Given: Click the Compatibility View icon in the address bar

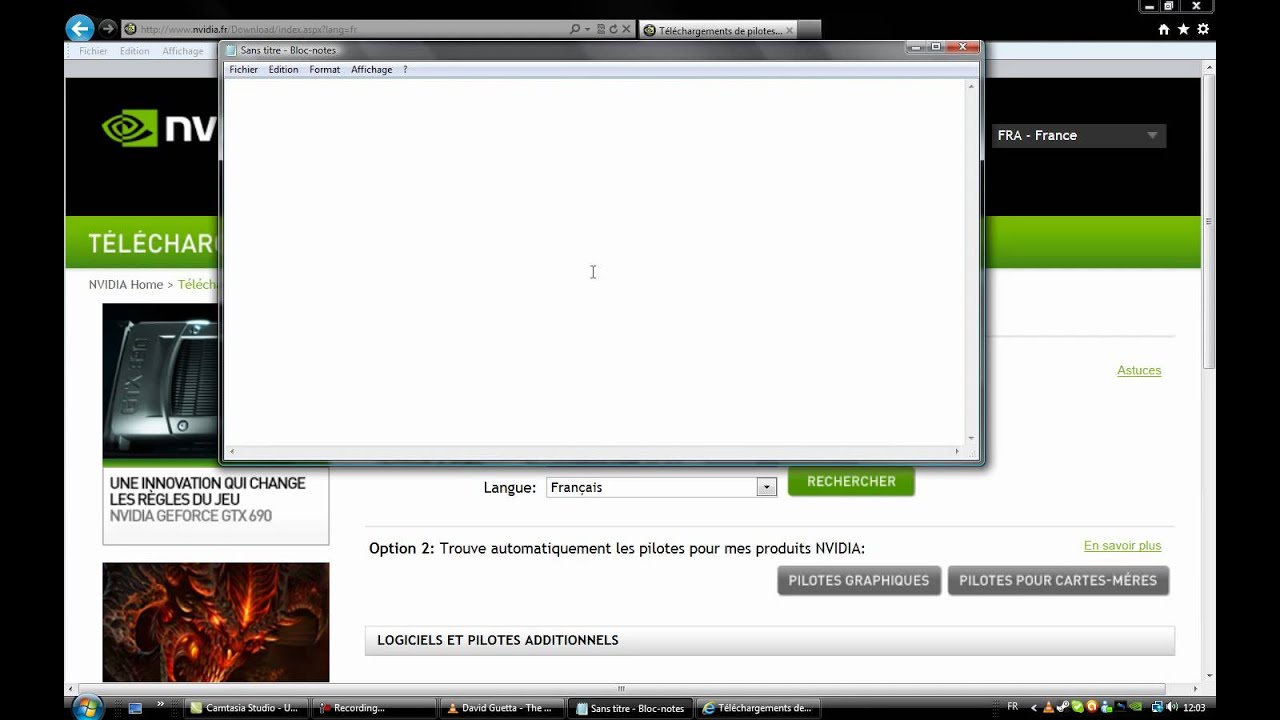Looking at the screenshot, I should (601, 29).
